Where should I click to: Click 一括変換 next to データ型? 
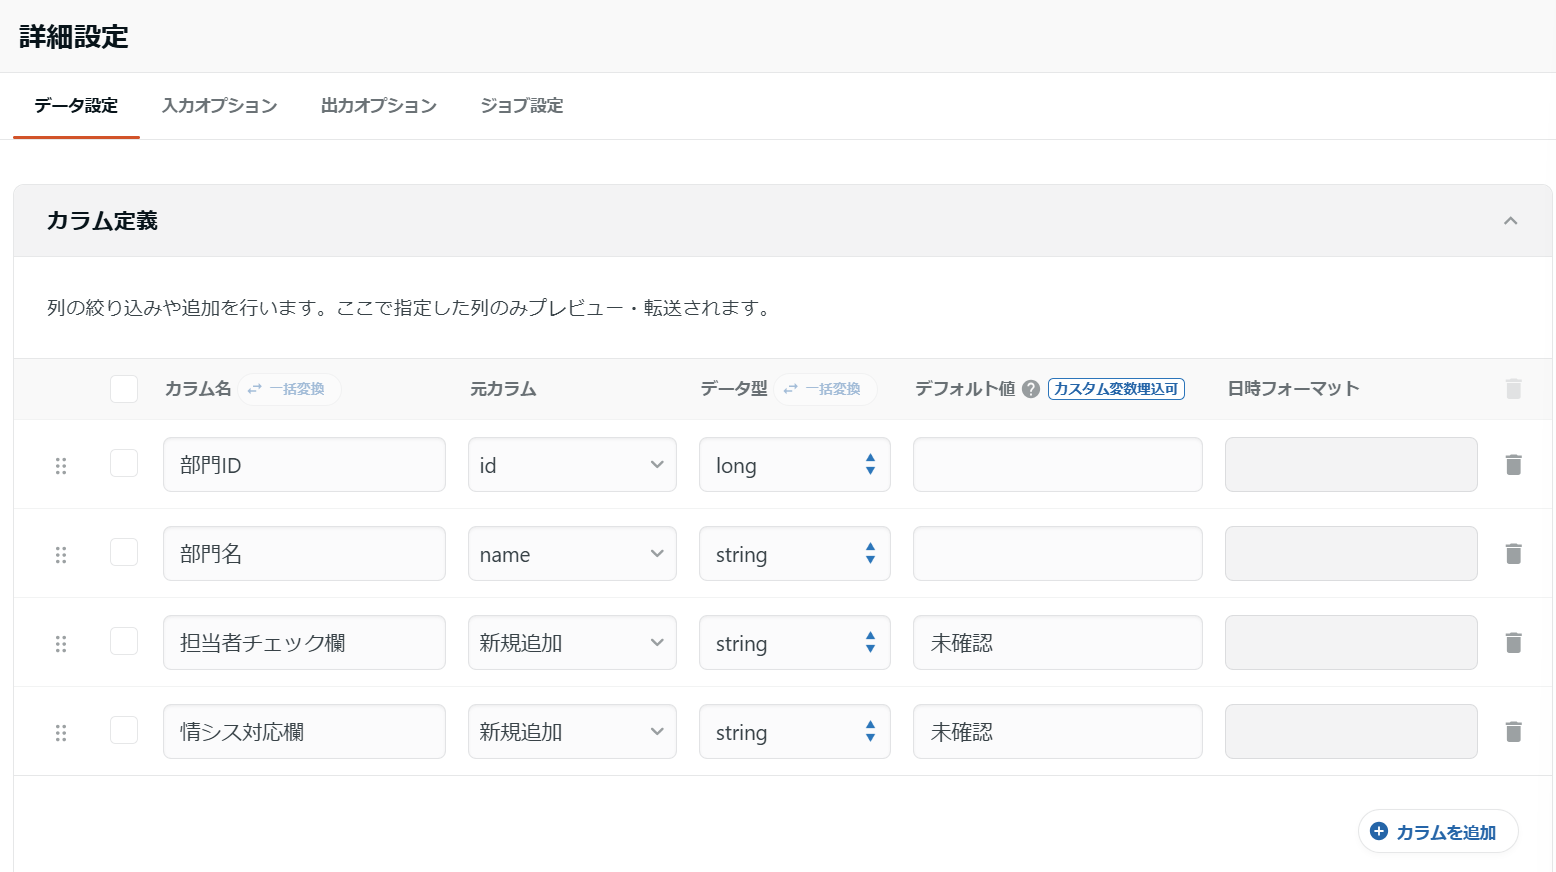(x=825, y=389)
